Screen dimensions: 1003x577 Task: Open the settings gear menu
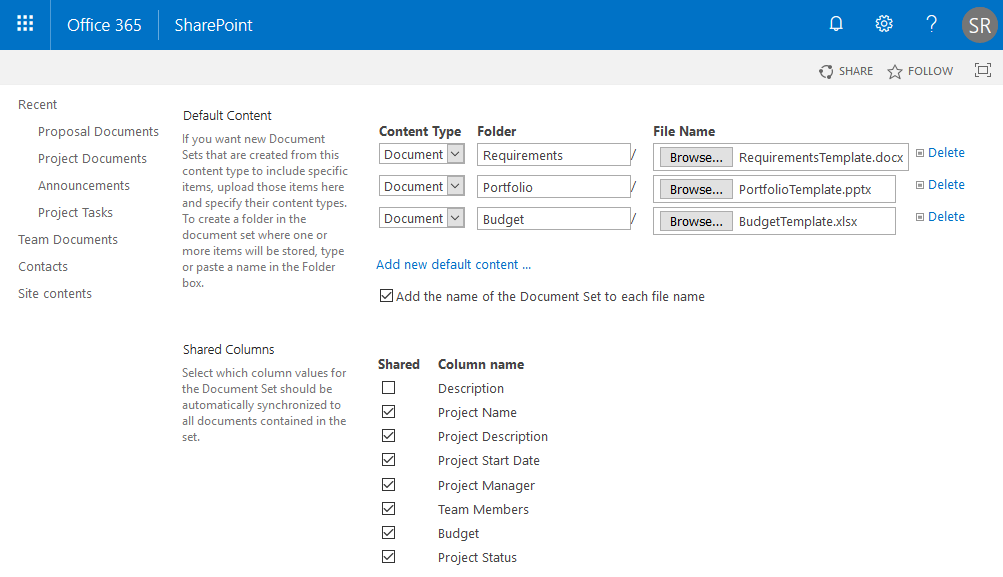click(884, 25)
